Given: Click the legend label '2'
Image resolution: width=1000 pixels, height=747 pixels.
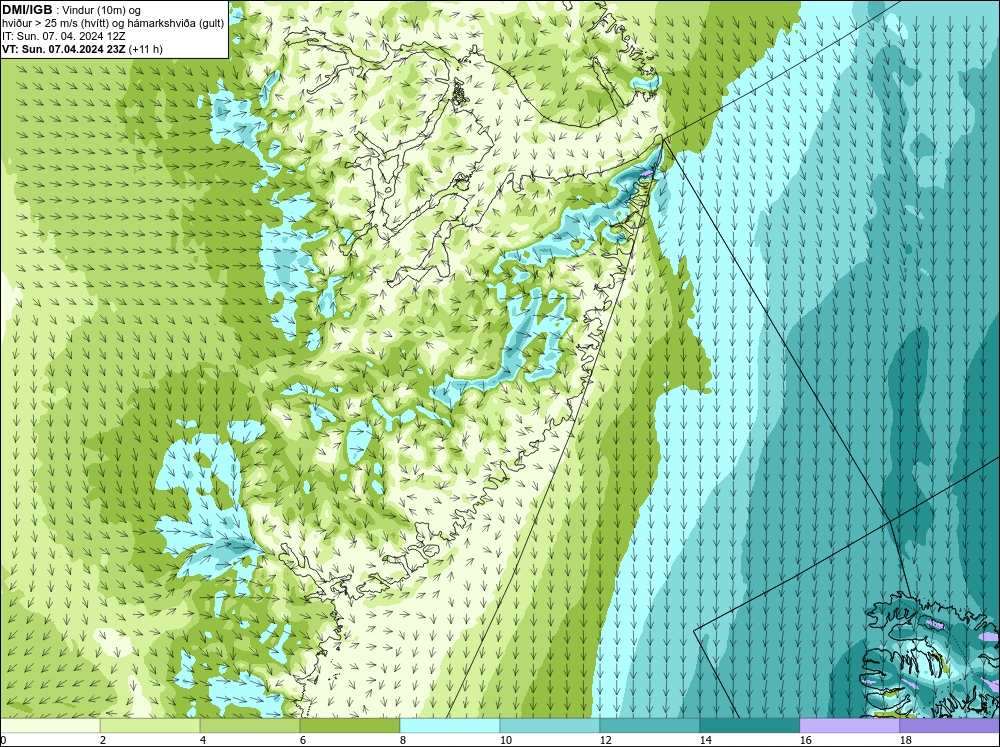Looking at the screenshot, I should coord(103,740).
